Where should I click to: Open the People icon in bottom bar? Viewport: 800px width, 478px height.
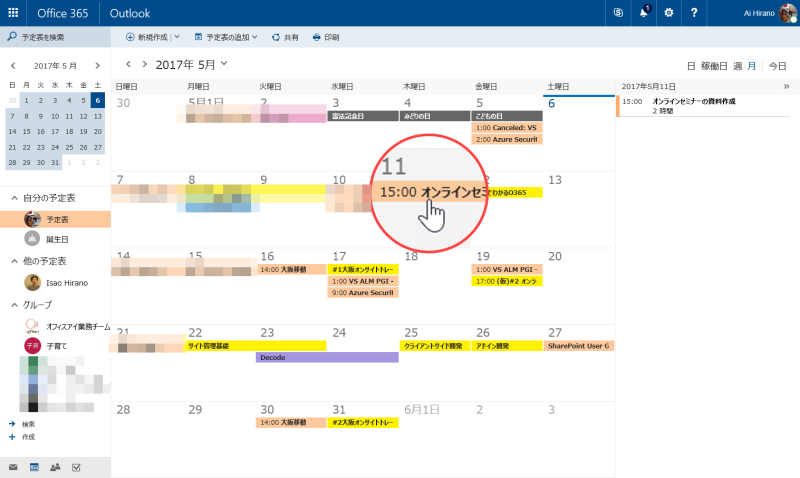55,467
